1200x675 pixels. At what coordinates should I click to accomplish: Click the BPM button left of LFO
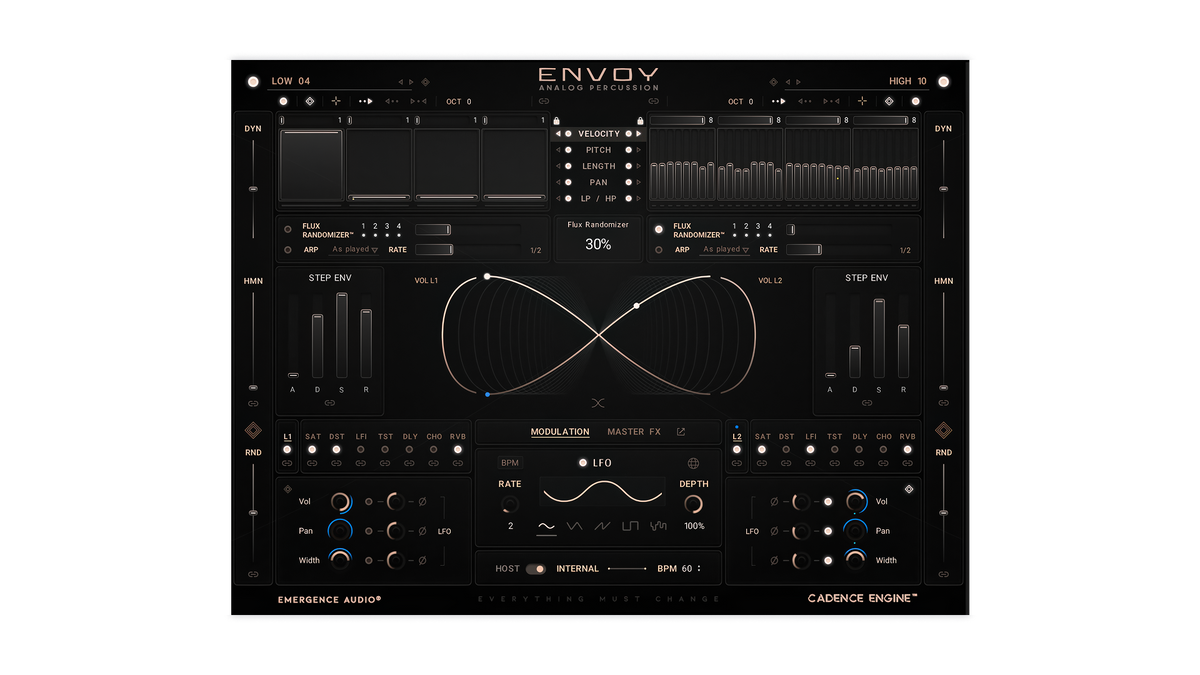[x=510, y=463]
